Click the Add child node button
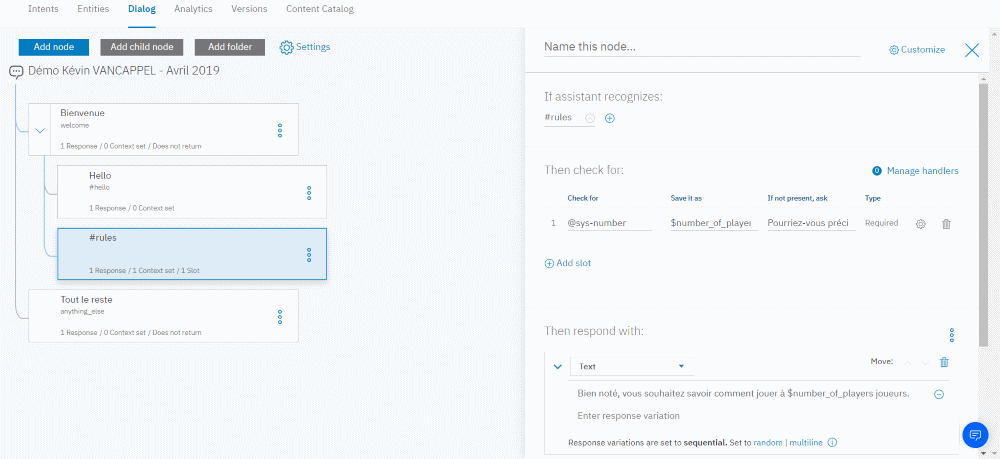This screenshot has height=459, width=1000. [142, 47]
